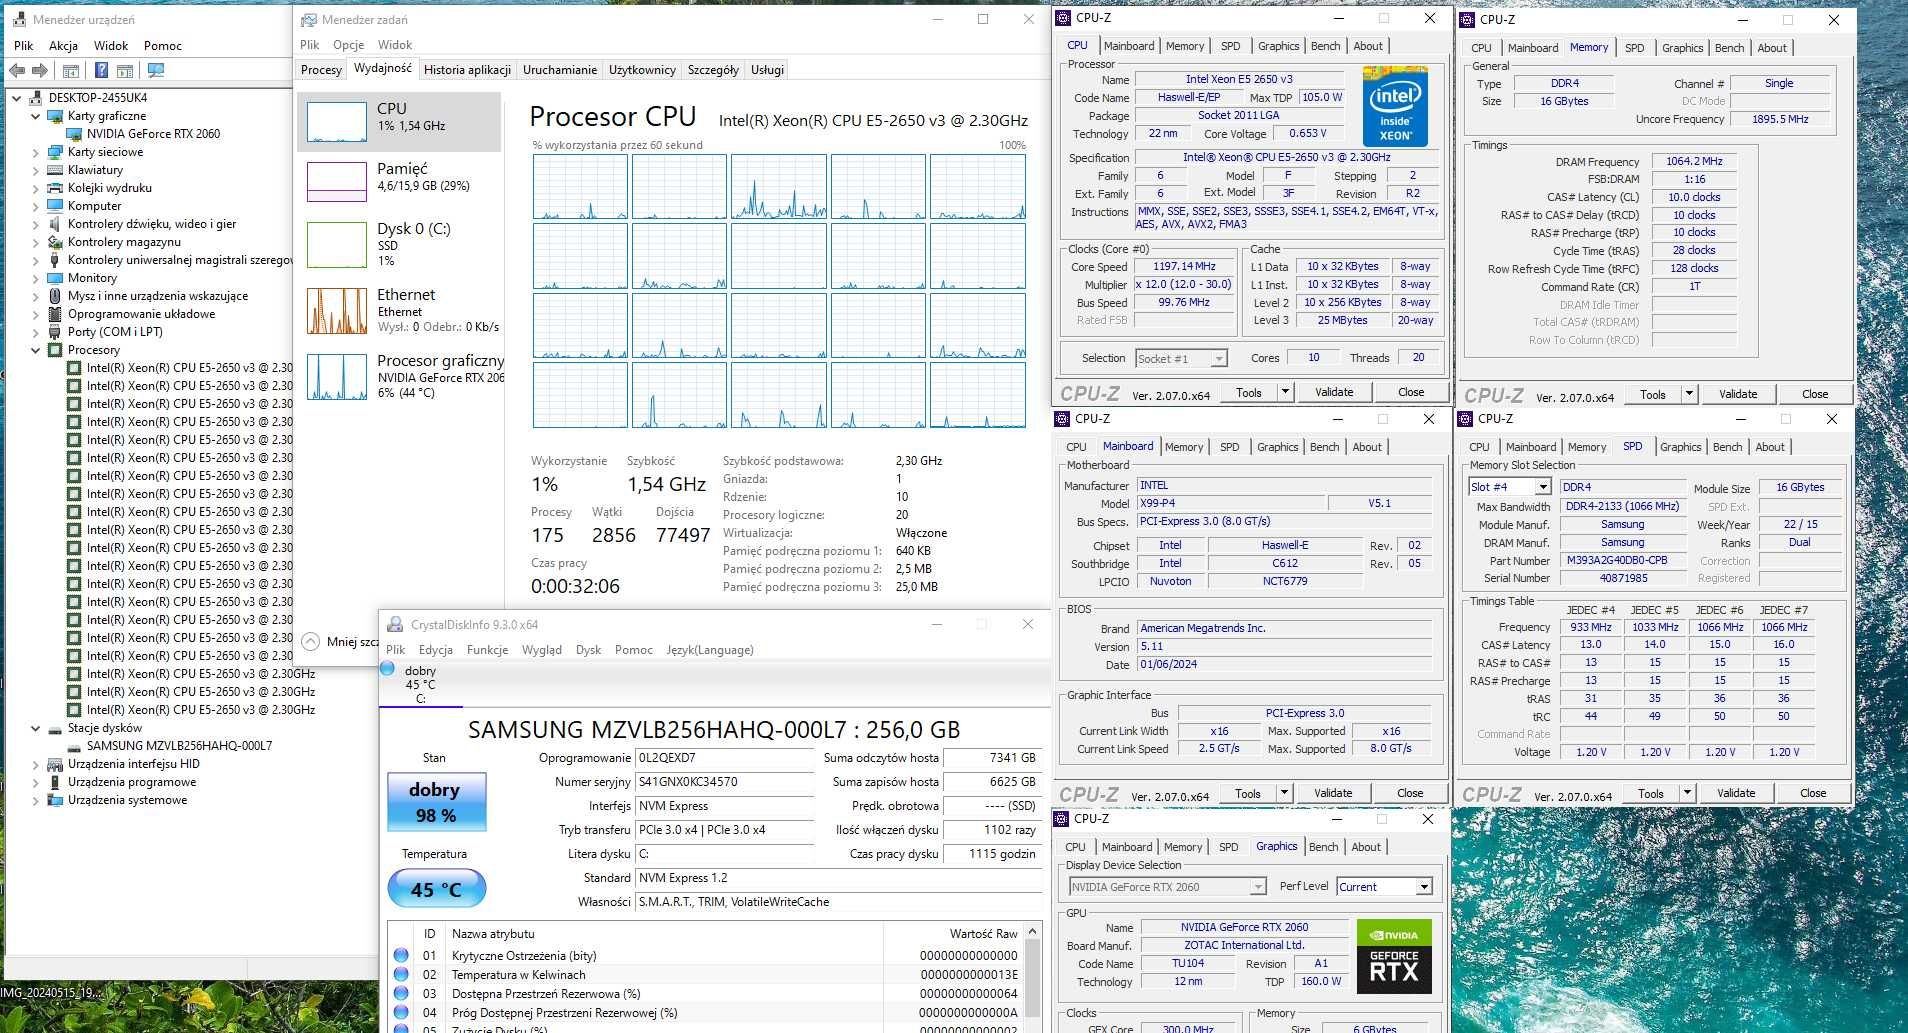Viewport: 1908px width, 1033px height.
Task: Click Tools button in CPU-Z Mainboard window
Action: [1248, 793]
